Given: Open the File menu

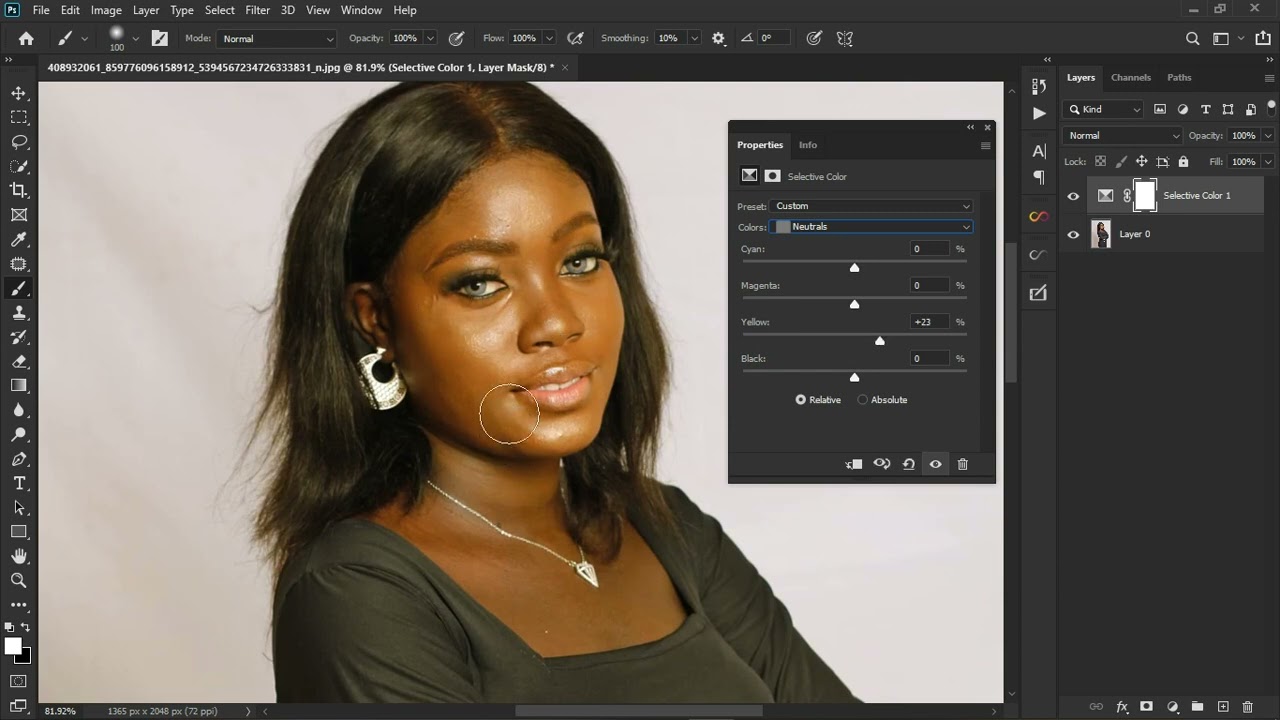Looking at the screenshot, I should [41, 10].
